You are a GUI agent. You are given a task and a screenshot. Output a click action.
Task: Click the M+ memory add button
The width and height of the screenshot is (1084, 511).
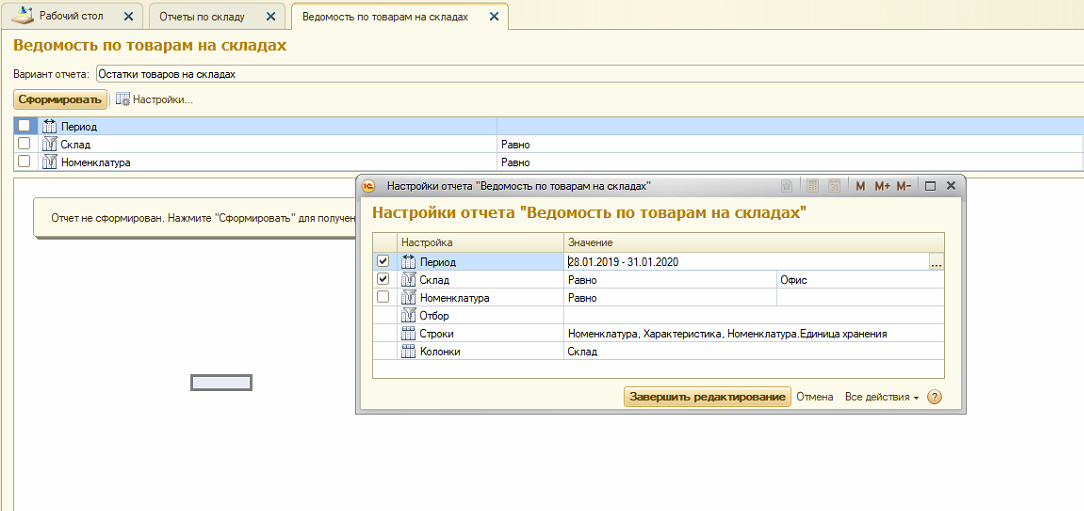pos(882,186)
